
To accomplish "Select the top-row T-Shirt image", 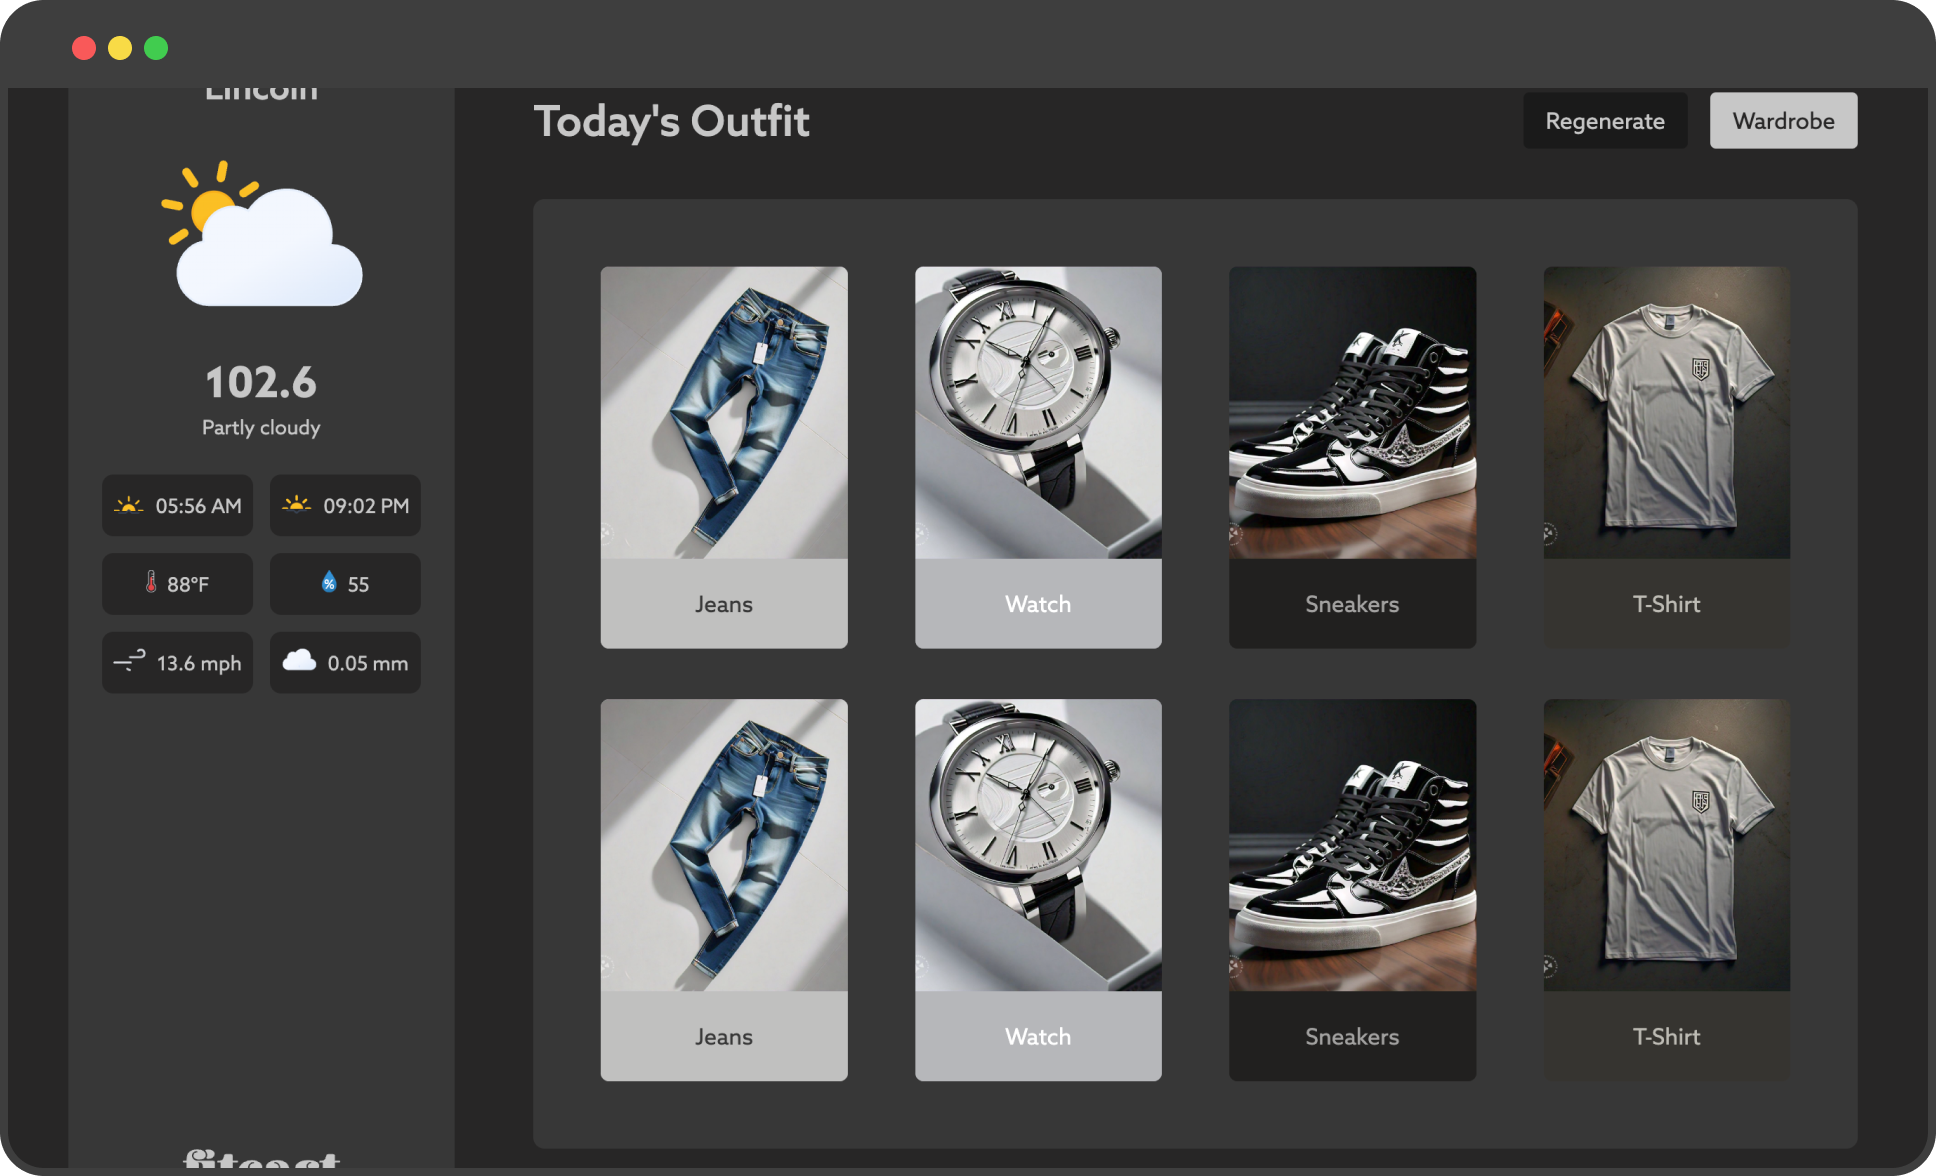I will tap(1666, 413).
